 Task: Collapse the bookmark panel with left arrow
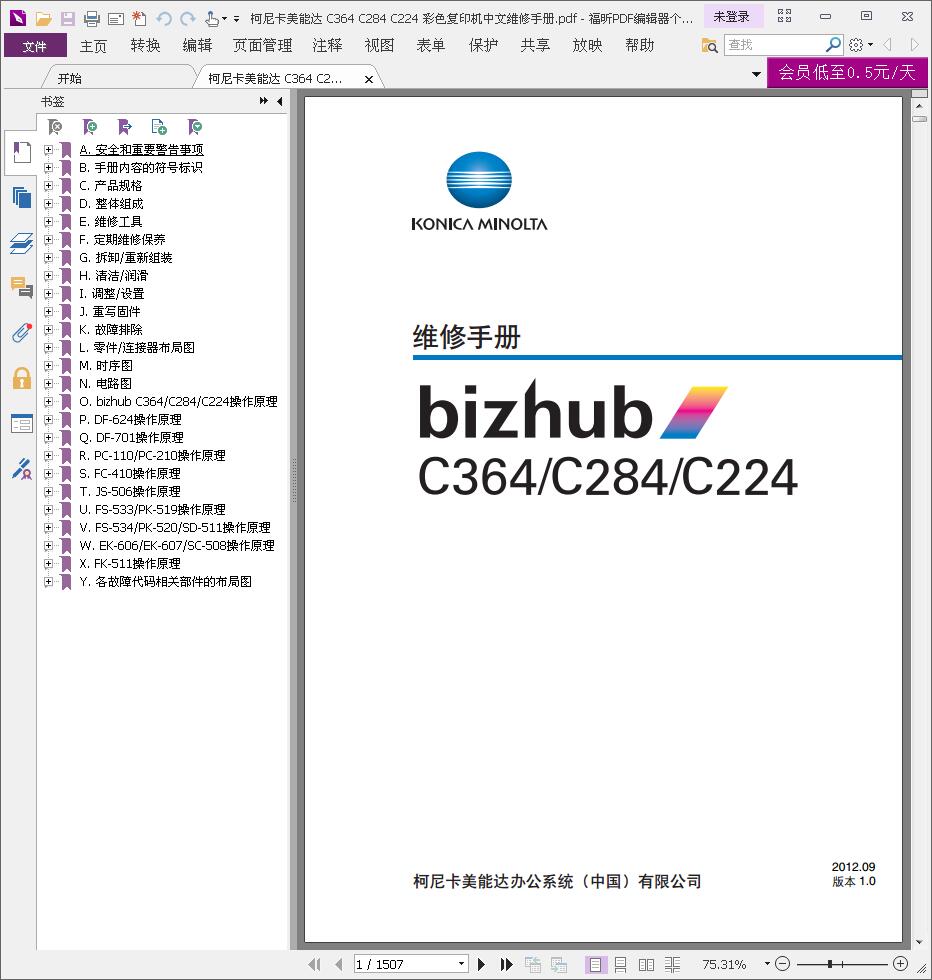(x=279, y=101)
